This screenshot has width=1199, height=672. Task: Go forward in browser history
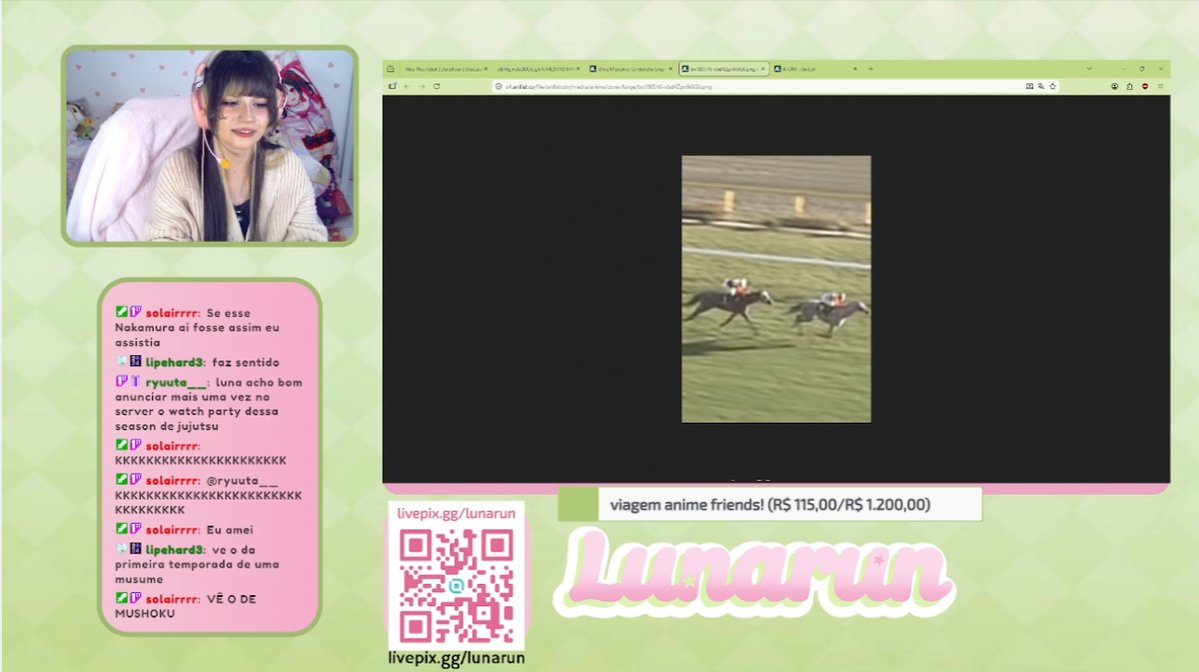(x=421, y=86)
